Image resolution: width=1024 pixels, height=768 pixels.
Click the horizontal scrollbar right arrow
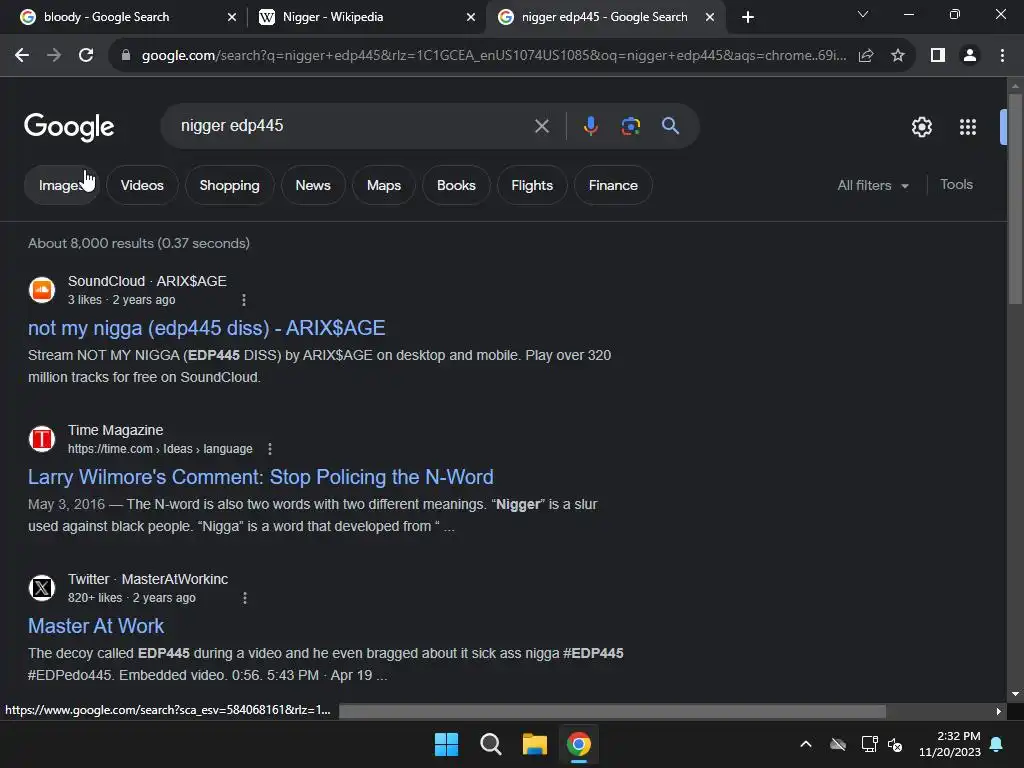(x=999, y=711)
